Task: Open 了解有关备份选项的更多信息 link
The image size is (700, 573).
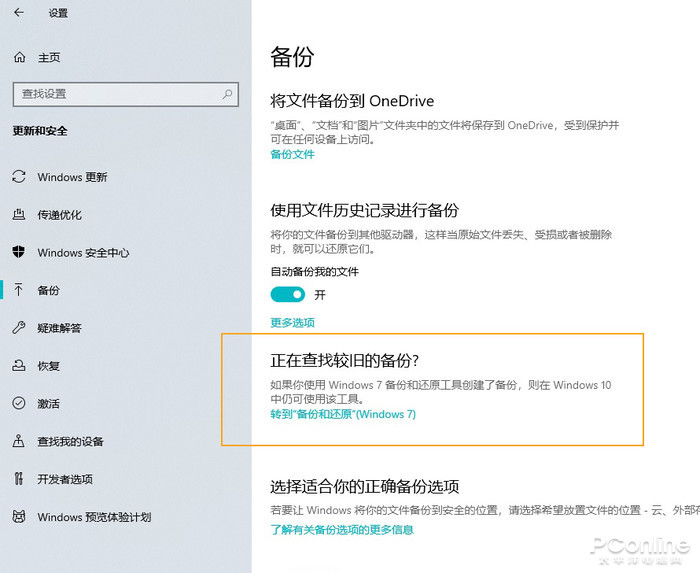Action: pyautogui.click(x=342, y=530)
